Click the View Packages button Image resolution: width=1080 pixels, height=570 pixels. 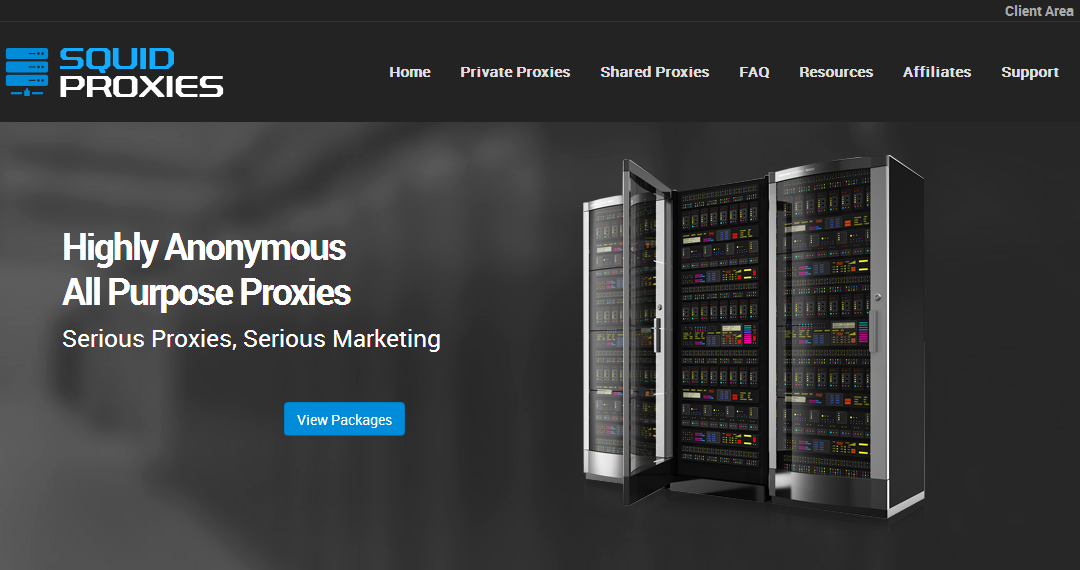tap(344, 419)
